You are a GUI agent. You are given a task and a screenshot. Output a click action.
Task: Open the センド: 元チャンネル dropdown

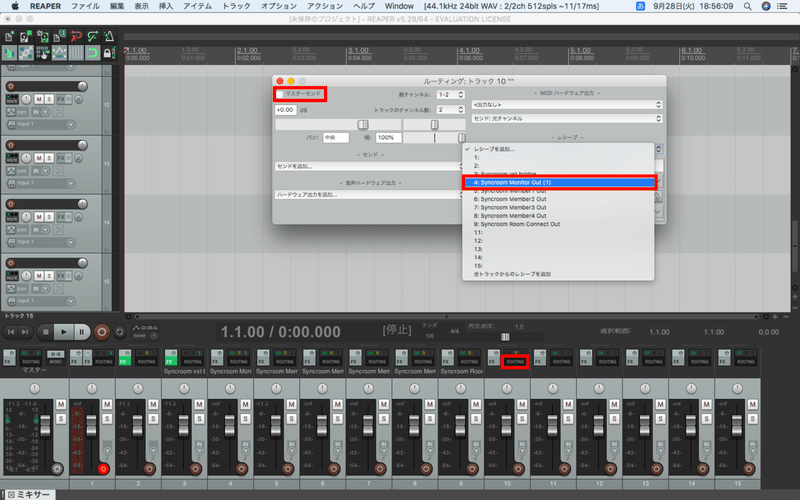point(567,118)
